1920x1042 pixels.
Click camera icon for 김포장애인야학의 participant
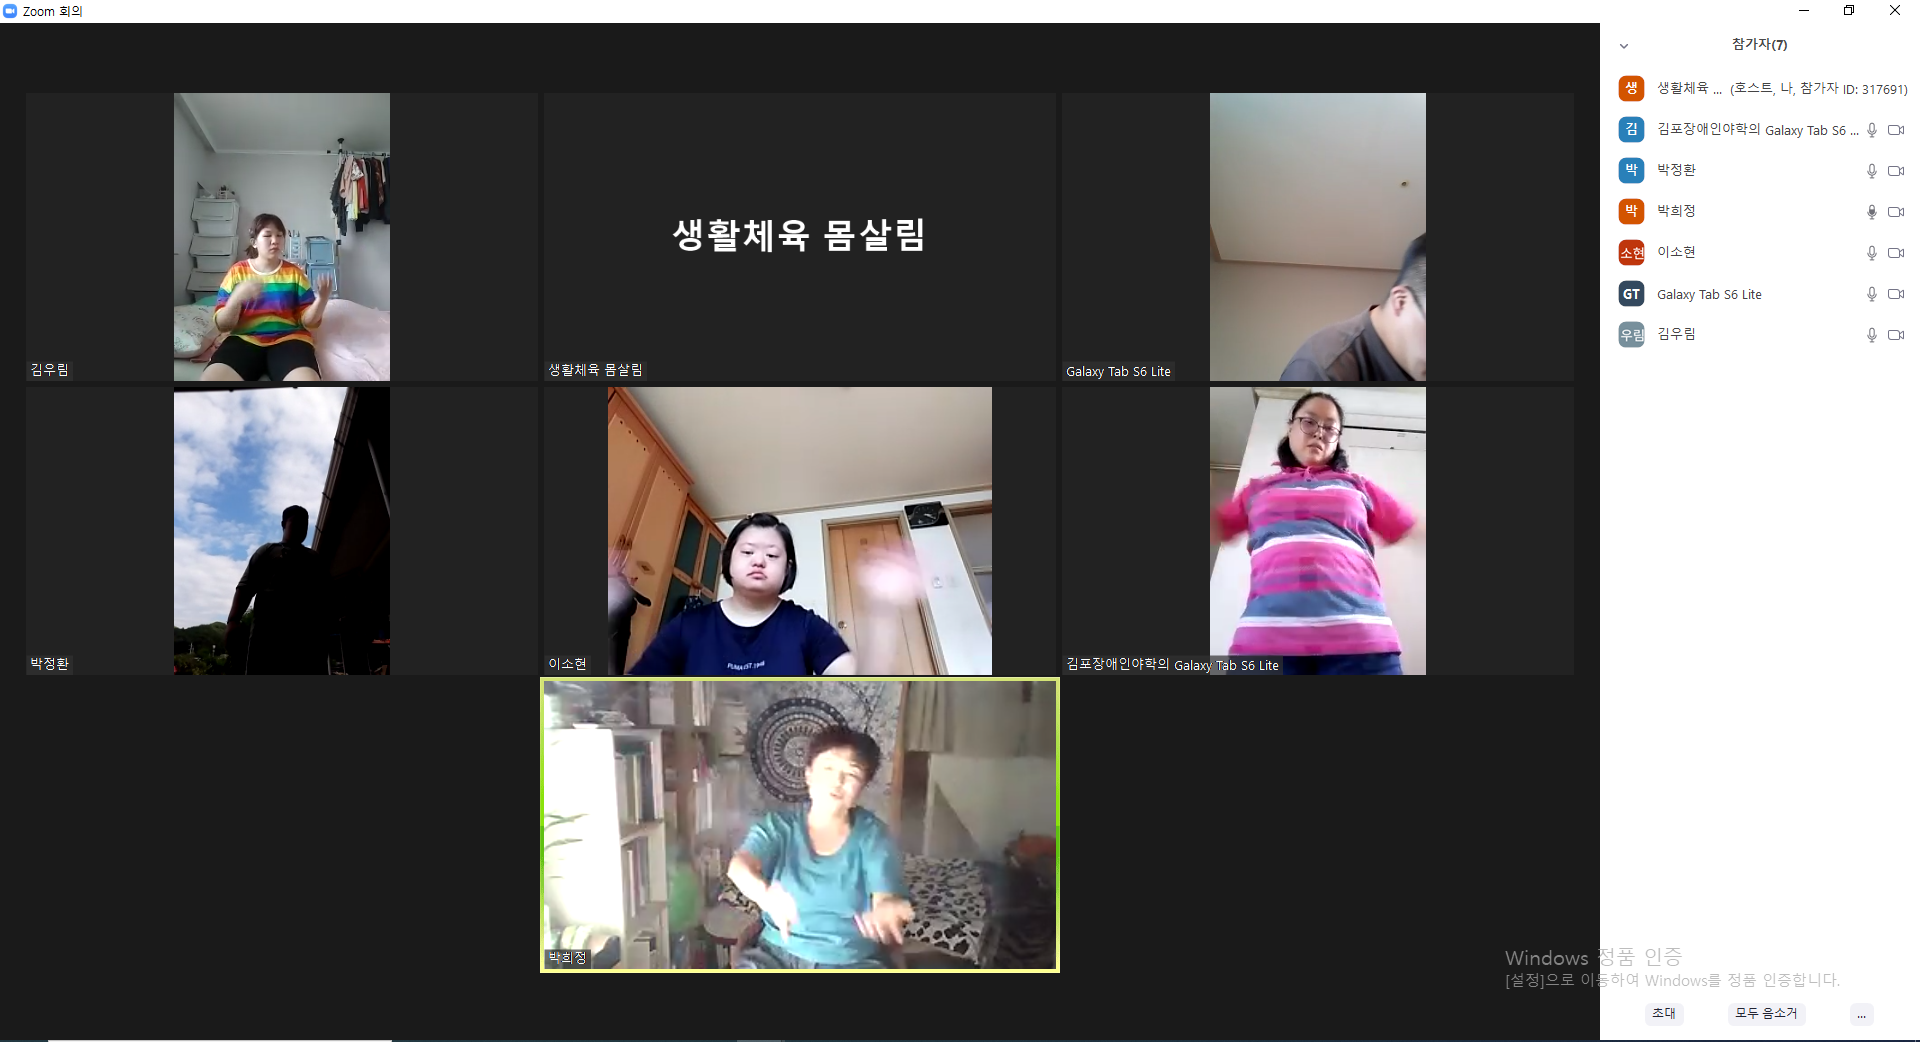point(1895,130)
